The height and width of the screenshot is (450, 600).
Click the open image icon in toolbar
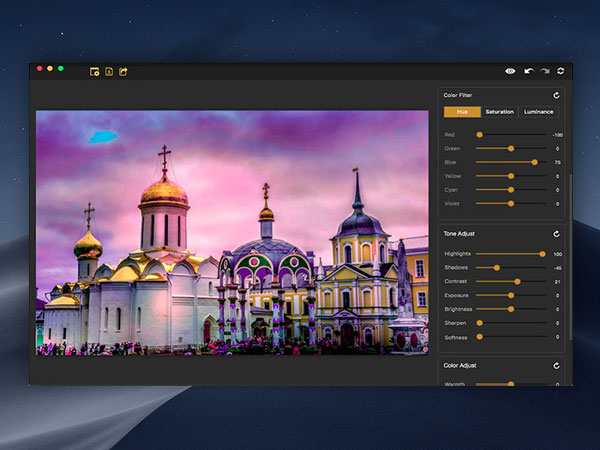point(95,72)
